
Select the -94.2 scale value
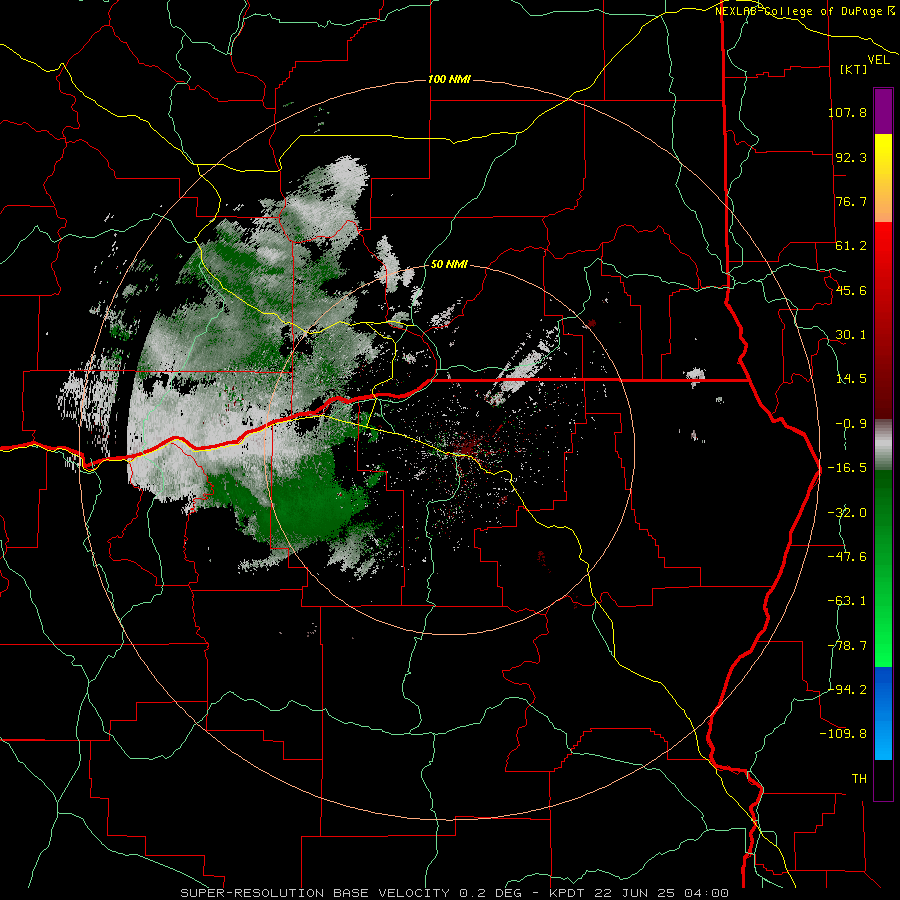(x=847, y=689)
